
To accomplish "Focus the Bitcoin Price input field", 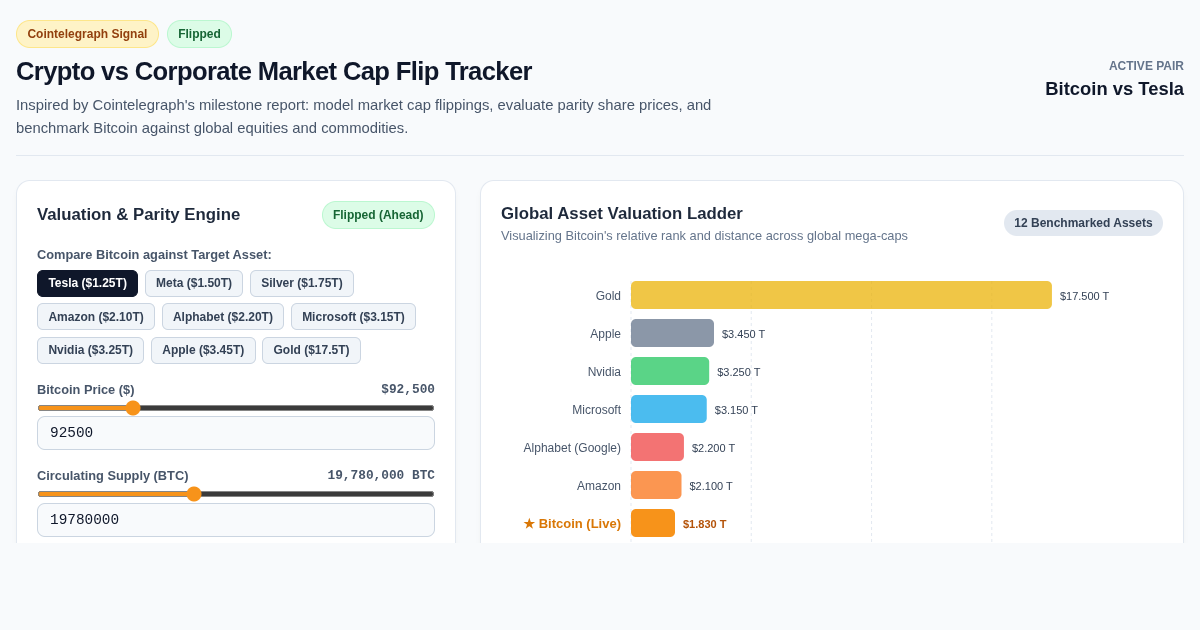I will pyautogui.click(x=236, y=433).
